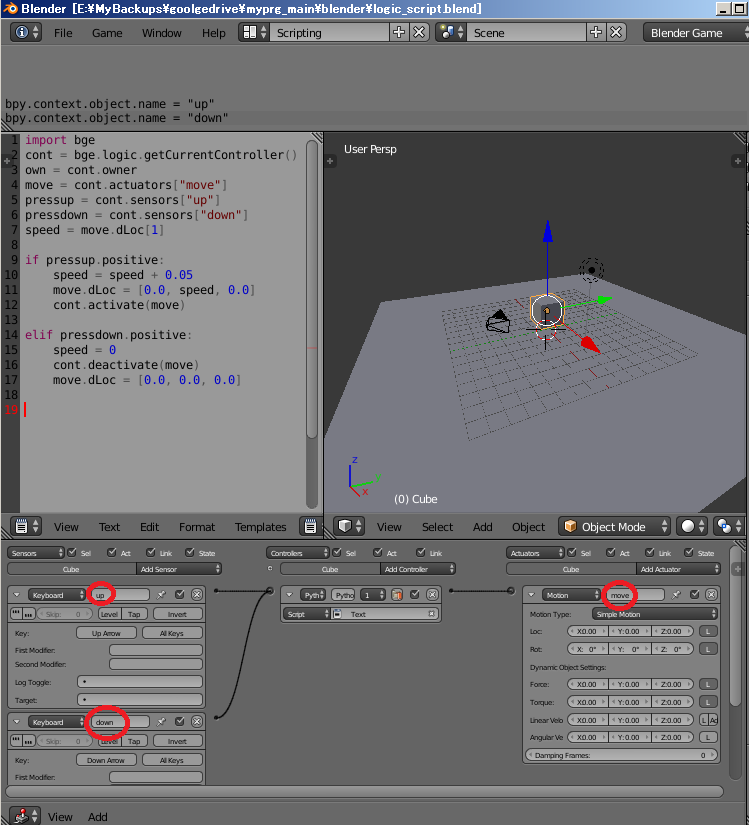Open the pivot point selector
Image resolution: width=749 pixels, height=825 pixels.
tap(729, 527)
